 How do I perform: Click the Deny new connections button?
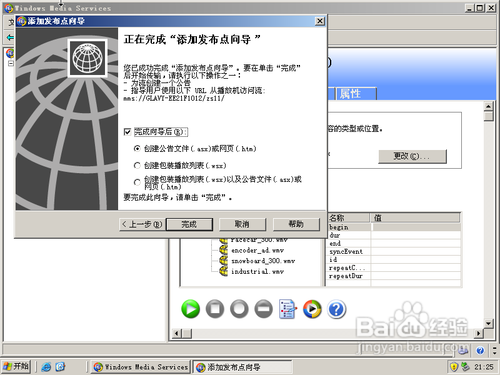(x=263, y=309)
